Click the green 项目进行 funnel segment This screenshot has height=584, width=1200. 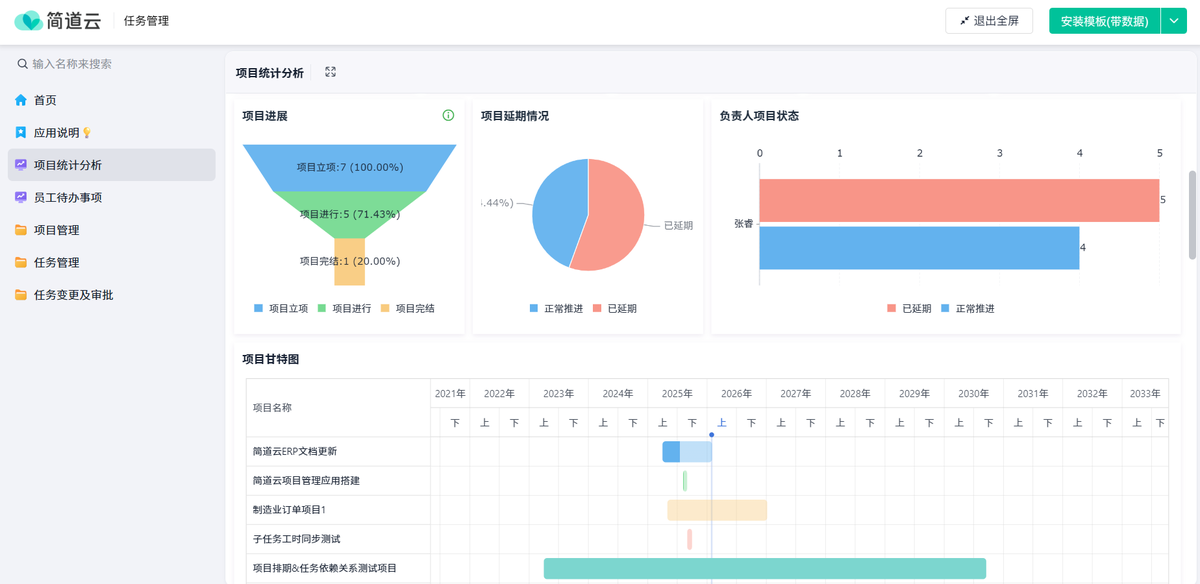[349, 214]
